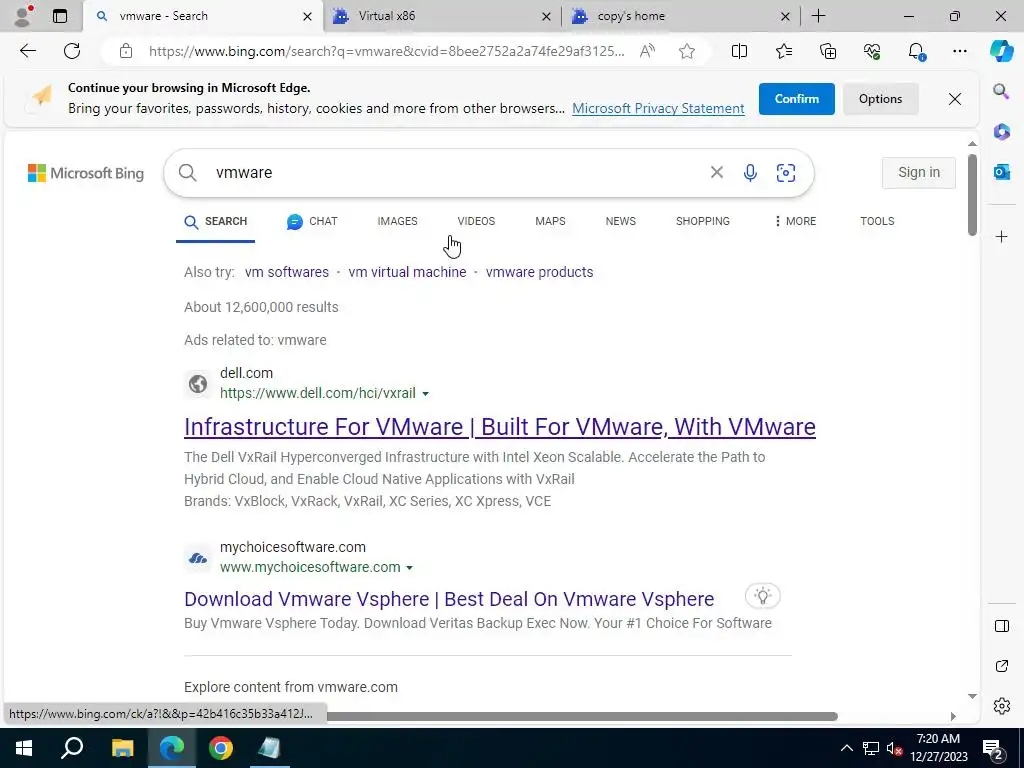Screen dimensions: 1024x768
Task: Open the Windows Start menu
Action: pos(24,748)
